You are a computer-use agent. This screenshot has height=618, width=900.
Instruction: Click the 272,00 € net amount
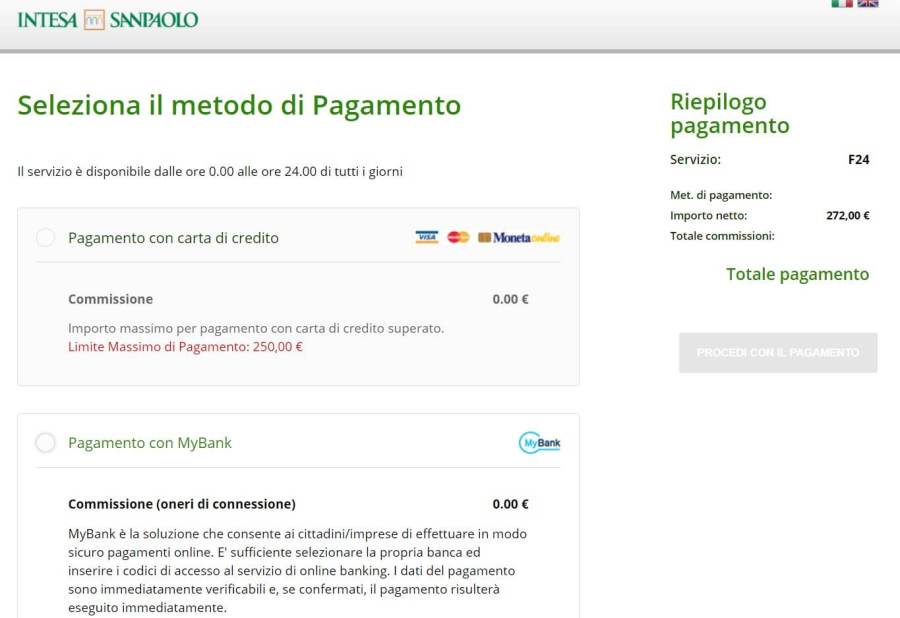(847, 215)
